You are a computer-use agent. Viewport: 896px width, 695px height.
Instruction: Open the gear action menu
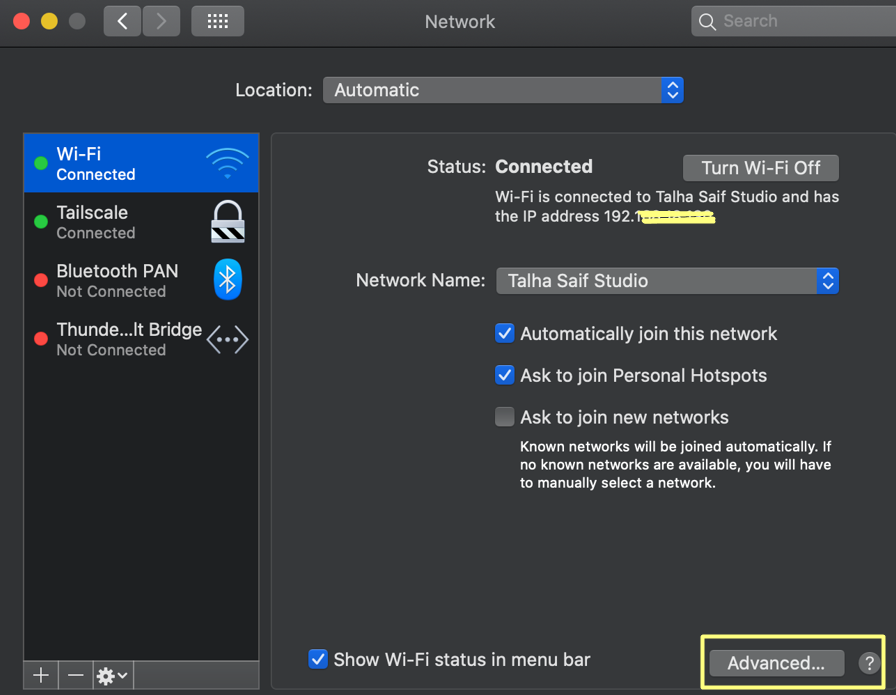(112, 676)
